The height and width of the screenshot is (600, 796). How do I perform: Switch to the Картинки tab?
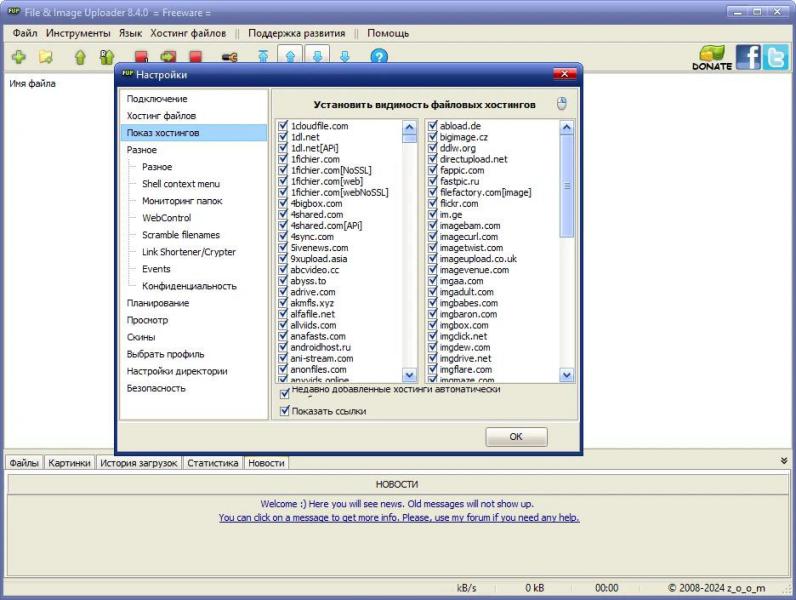pyautogui.click(x=70, y=463)
